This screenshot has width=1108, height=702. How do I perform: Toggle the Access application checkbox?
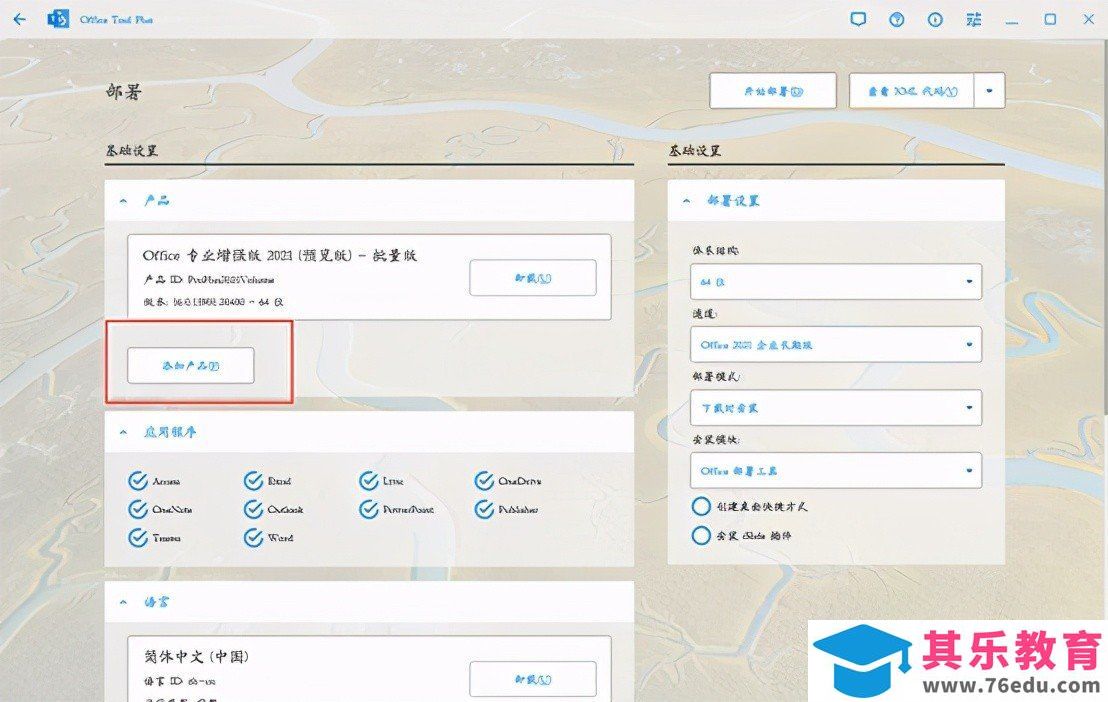coord(138,481)
